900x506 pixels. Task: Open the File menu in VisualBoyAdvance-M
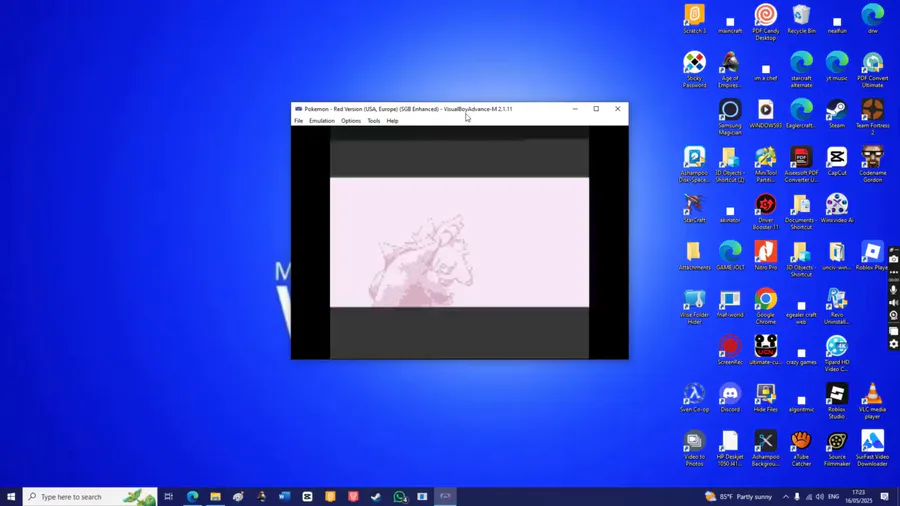coord(298,121)
